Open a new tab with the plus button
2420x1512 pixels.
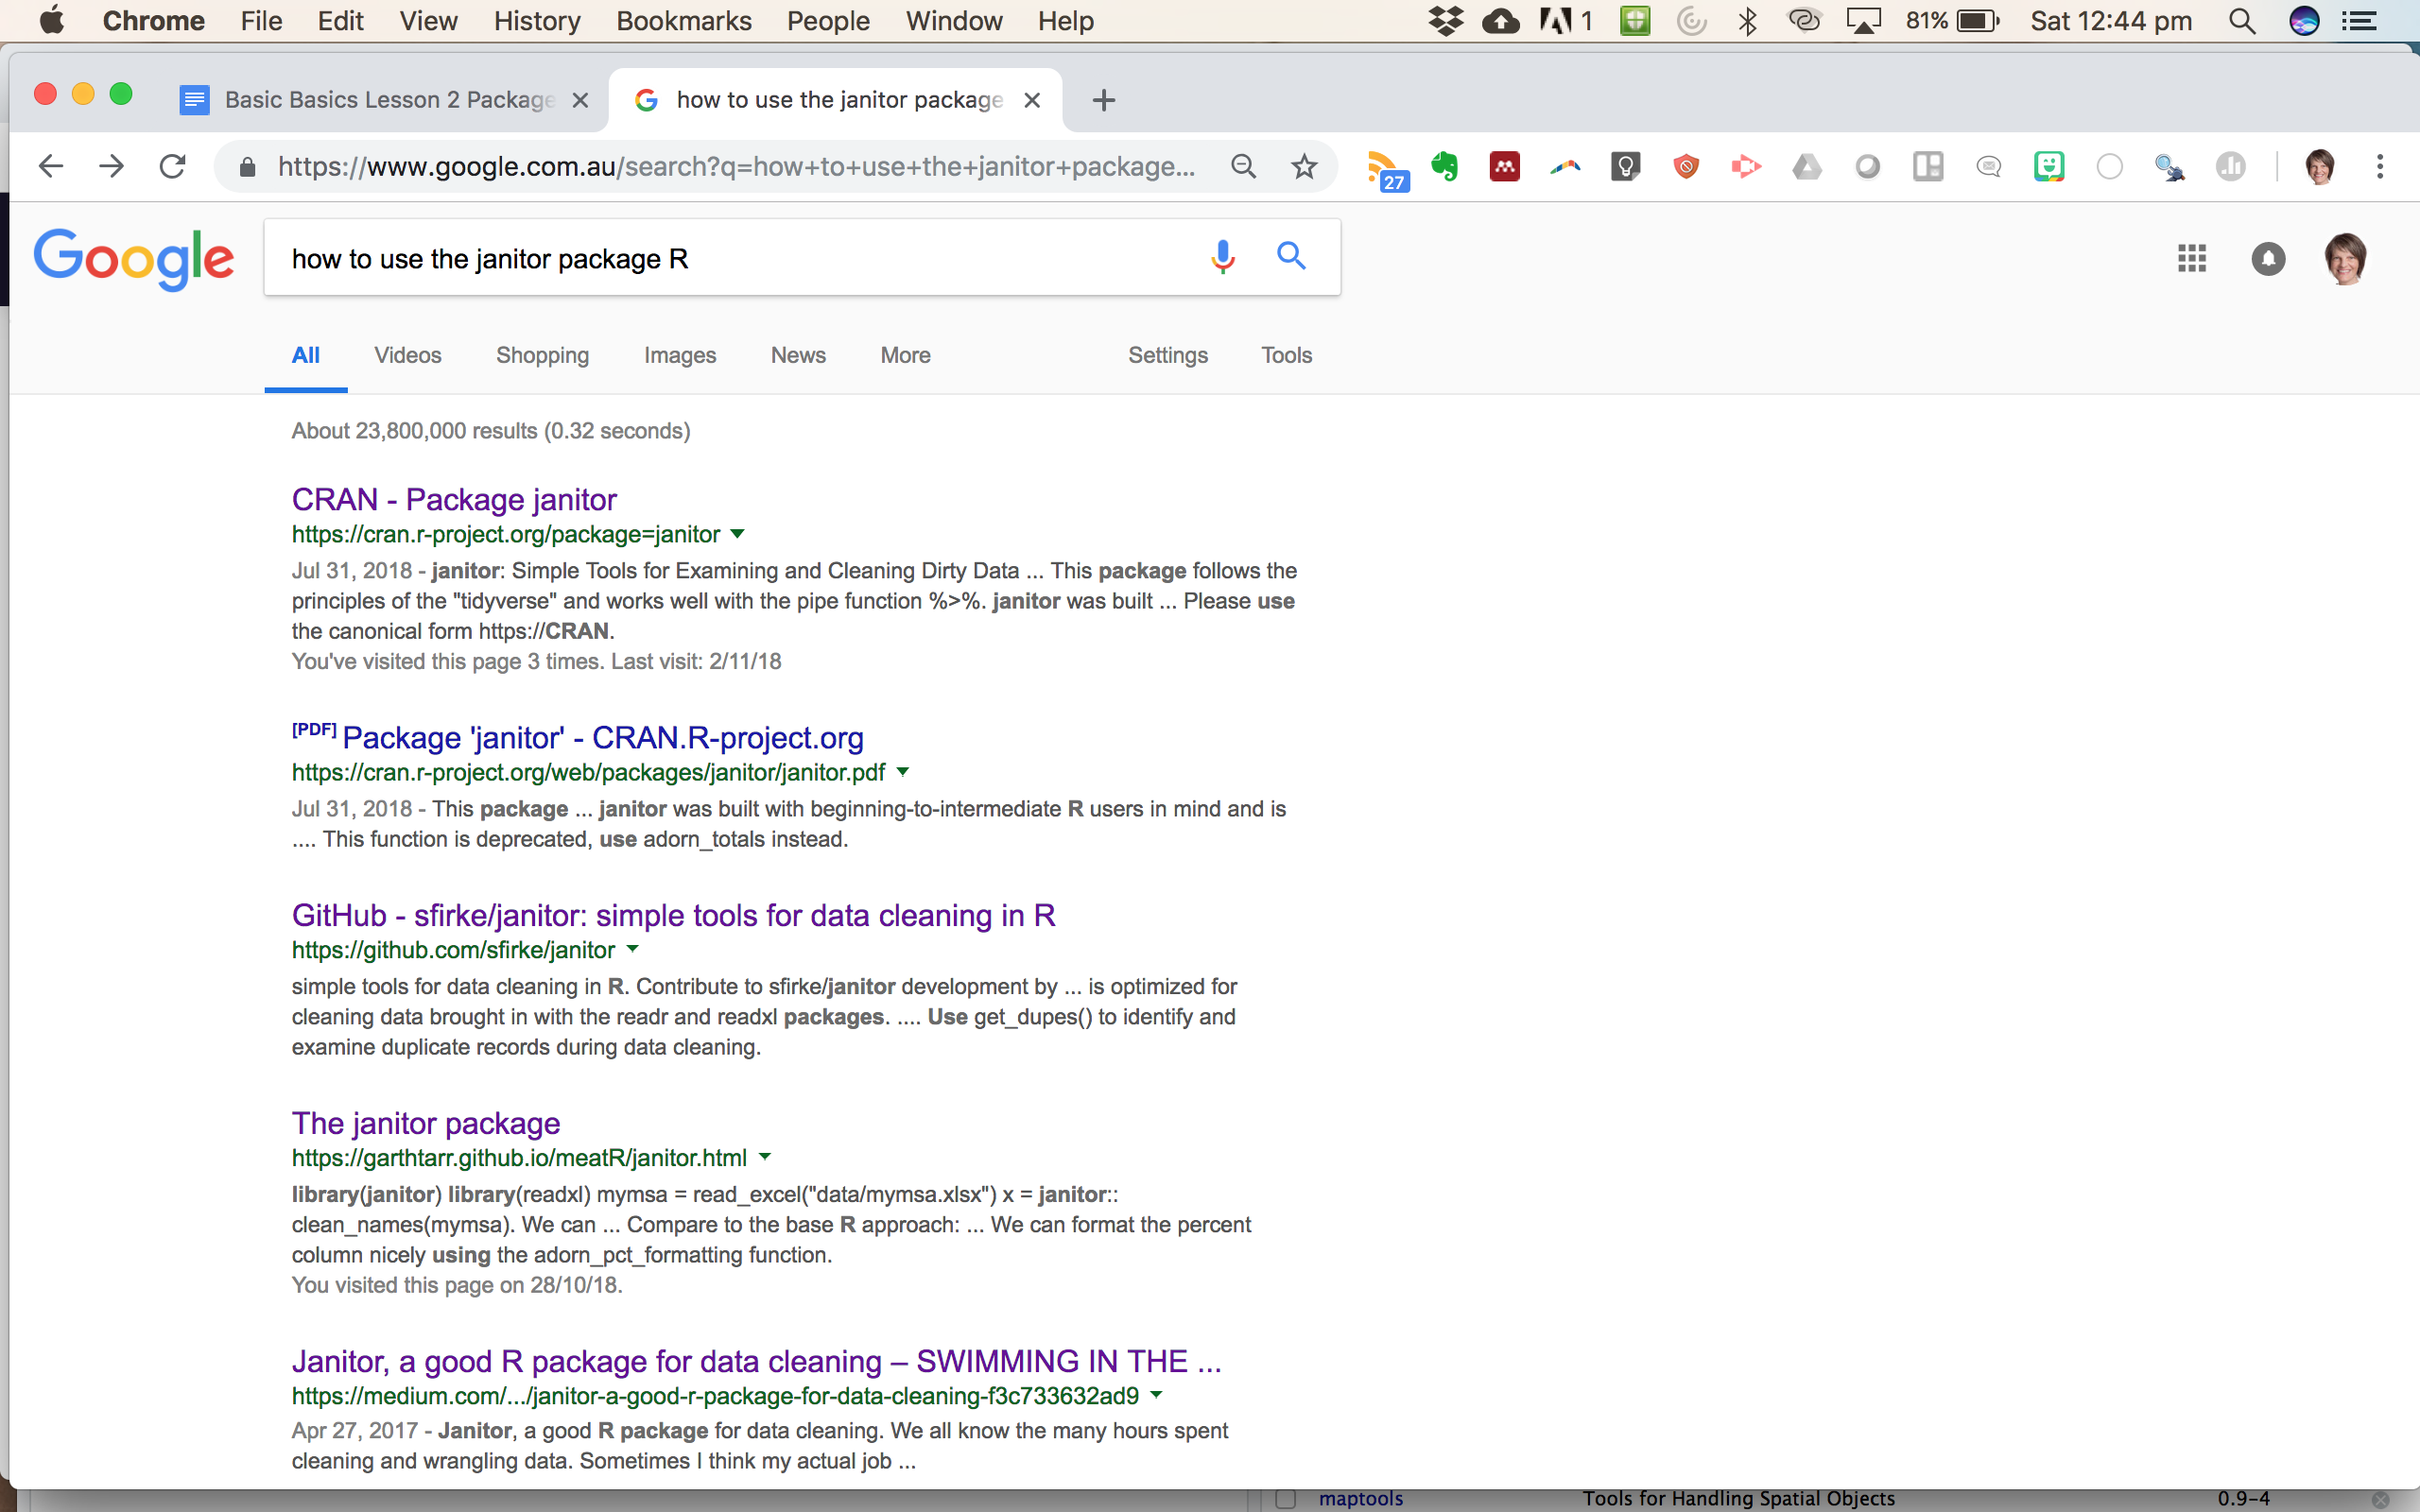pyautogui.click(x=1103, y=100)
